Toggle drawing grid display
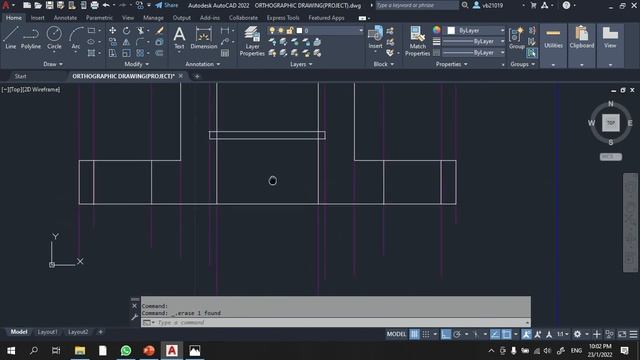This screenshot has width=640, height=360. click(414, 334)
